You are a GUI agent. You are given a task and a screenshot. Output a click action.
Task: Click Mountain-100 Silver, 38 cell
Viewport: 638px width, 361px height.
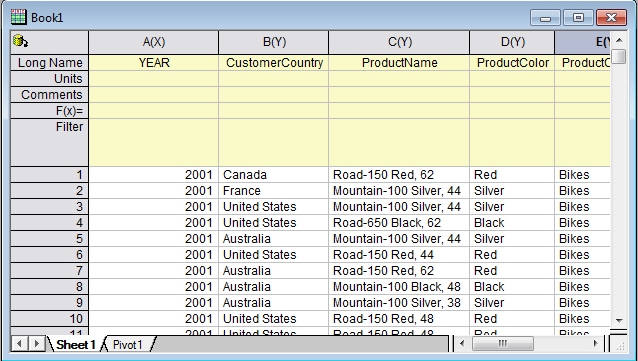tap(399, 303)
